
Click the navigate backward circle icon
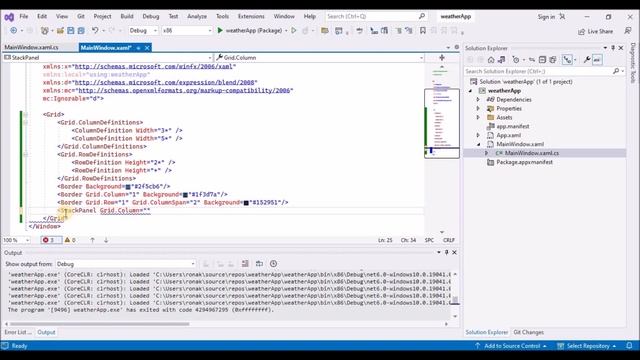click(x=13, y=31)
